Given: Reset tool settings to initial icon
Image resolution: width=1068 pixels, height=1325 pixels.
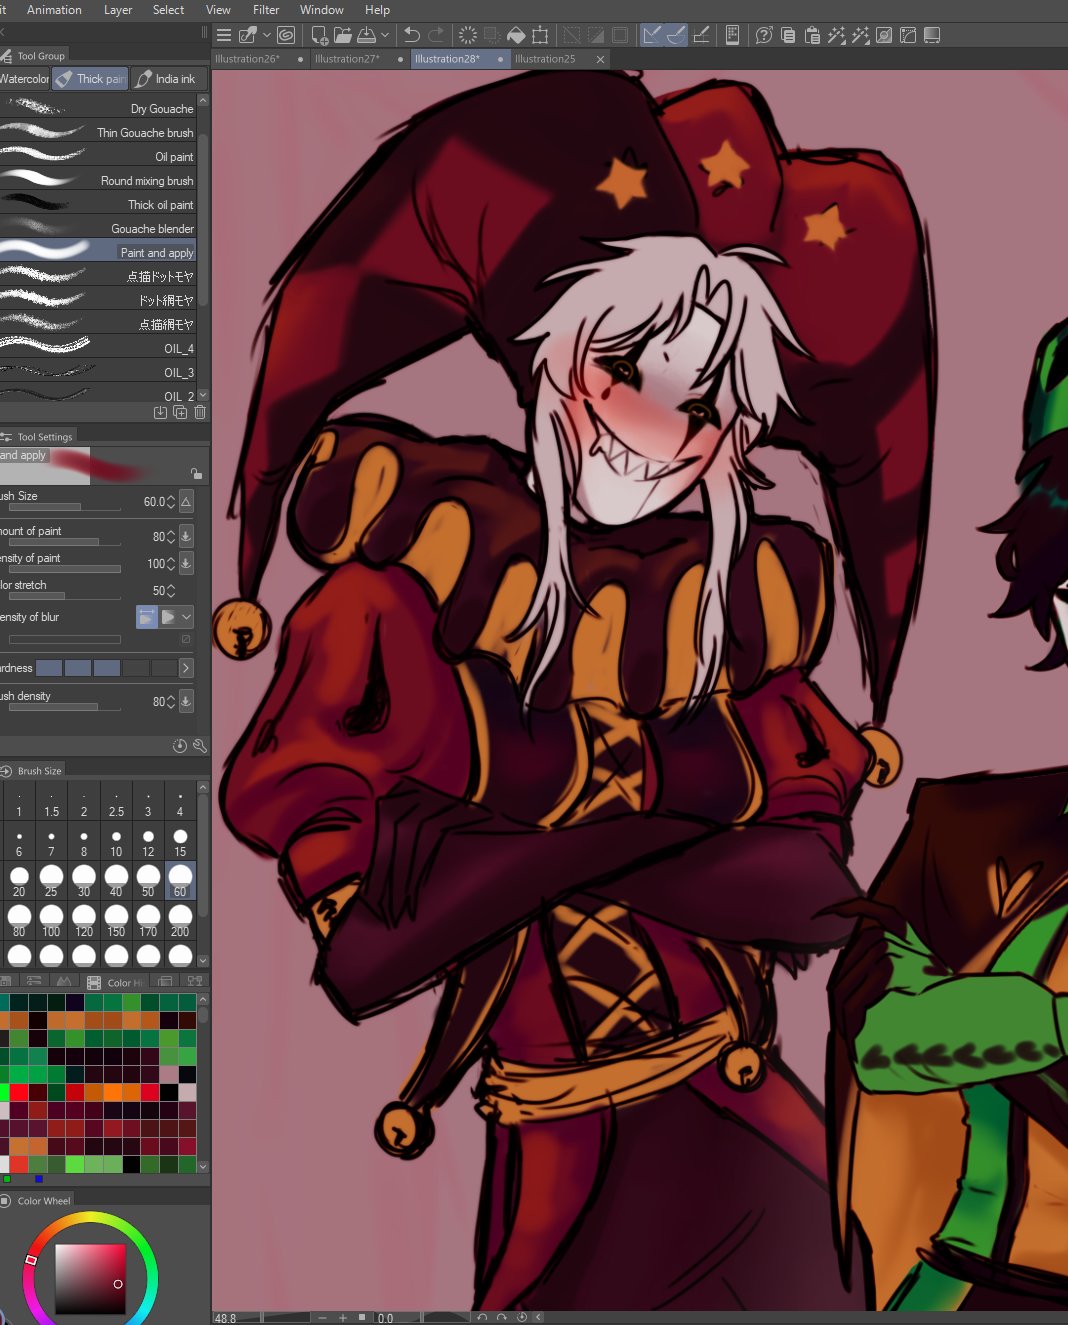Looking at the screenshot, I should click(x=180, y=746).
